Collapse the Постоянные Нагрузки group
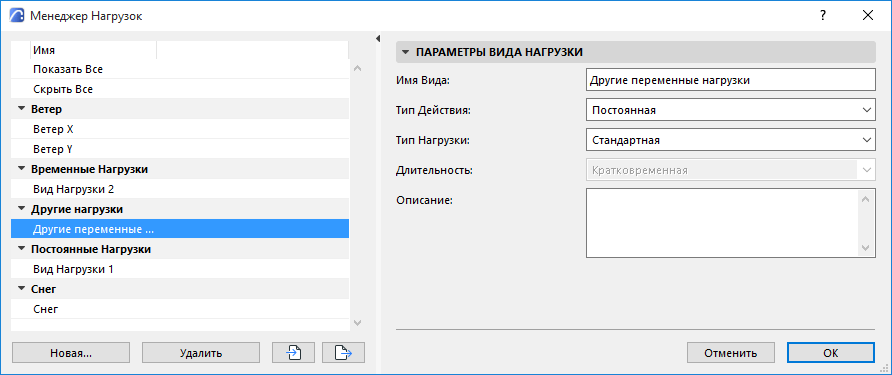 click(22, 249)
